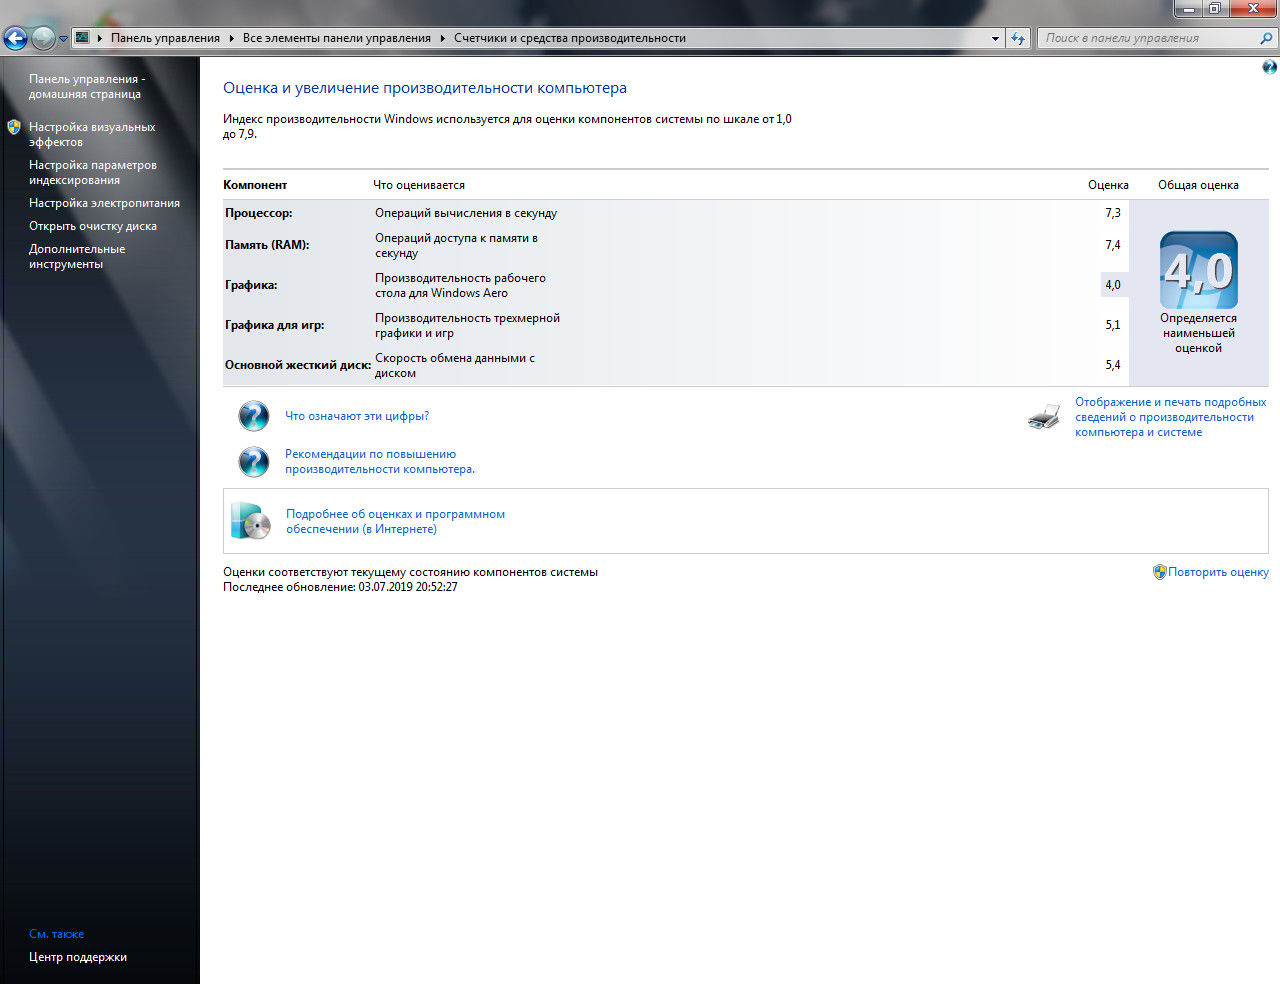Expand chevron after Панель управления breadcrumb
Image resolution: width=1280 pixels, height=984 pixels.
click(x=232, y=38)
